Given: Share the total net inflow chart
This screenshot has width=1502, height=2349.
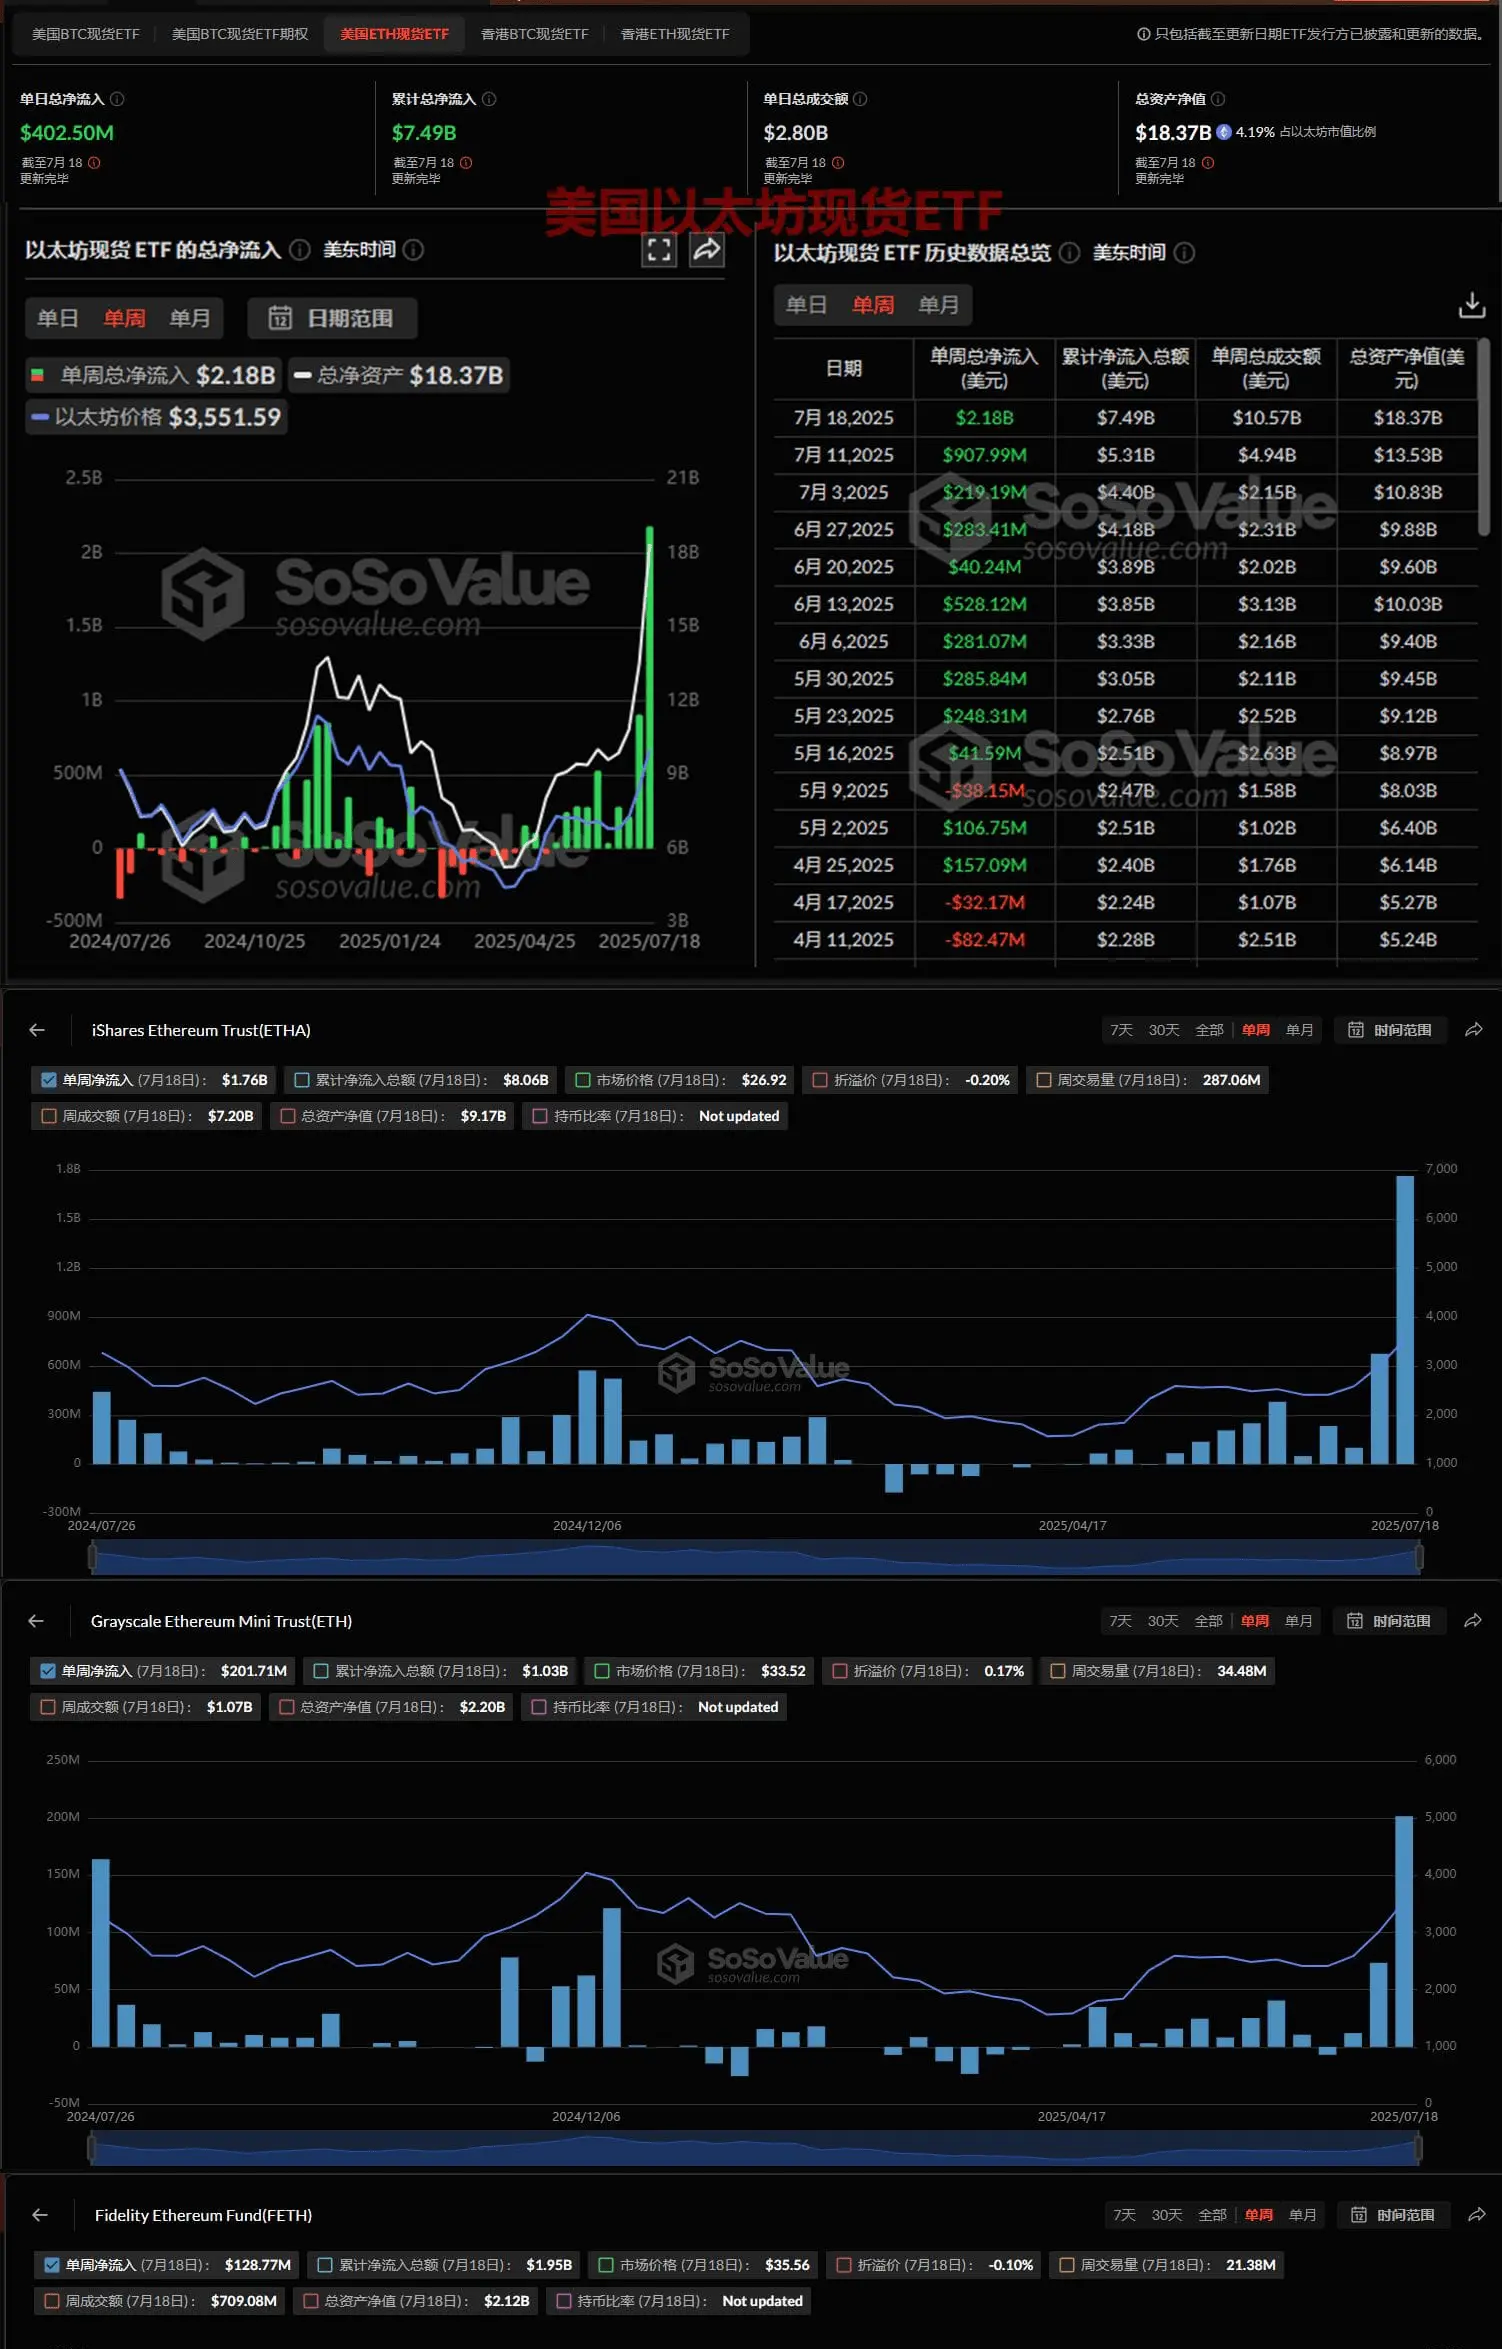Looking at the screenshot, I should point(707,250).
